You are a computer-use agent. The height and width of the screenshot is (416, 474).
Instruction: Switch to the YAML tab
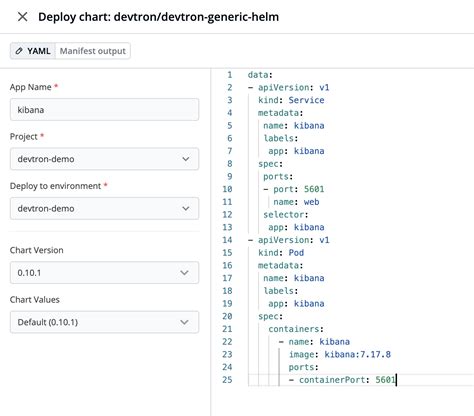(33, 51)
